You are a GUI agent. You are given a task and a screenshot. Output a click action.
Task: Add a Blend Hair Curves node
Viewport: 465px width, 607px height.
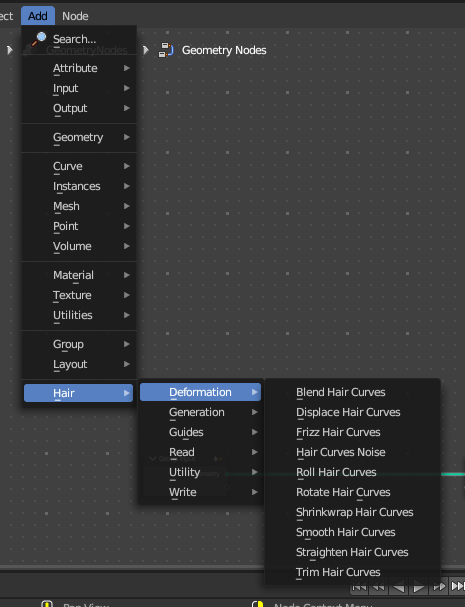(353, 392)
